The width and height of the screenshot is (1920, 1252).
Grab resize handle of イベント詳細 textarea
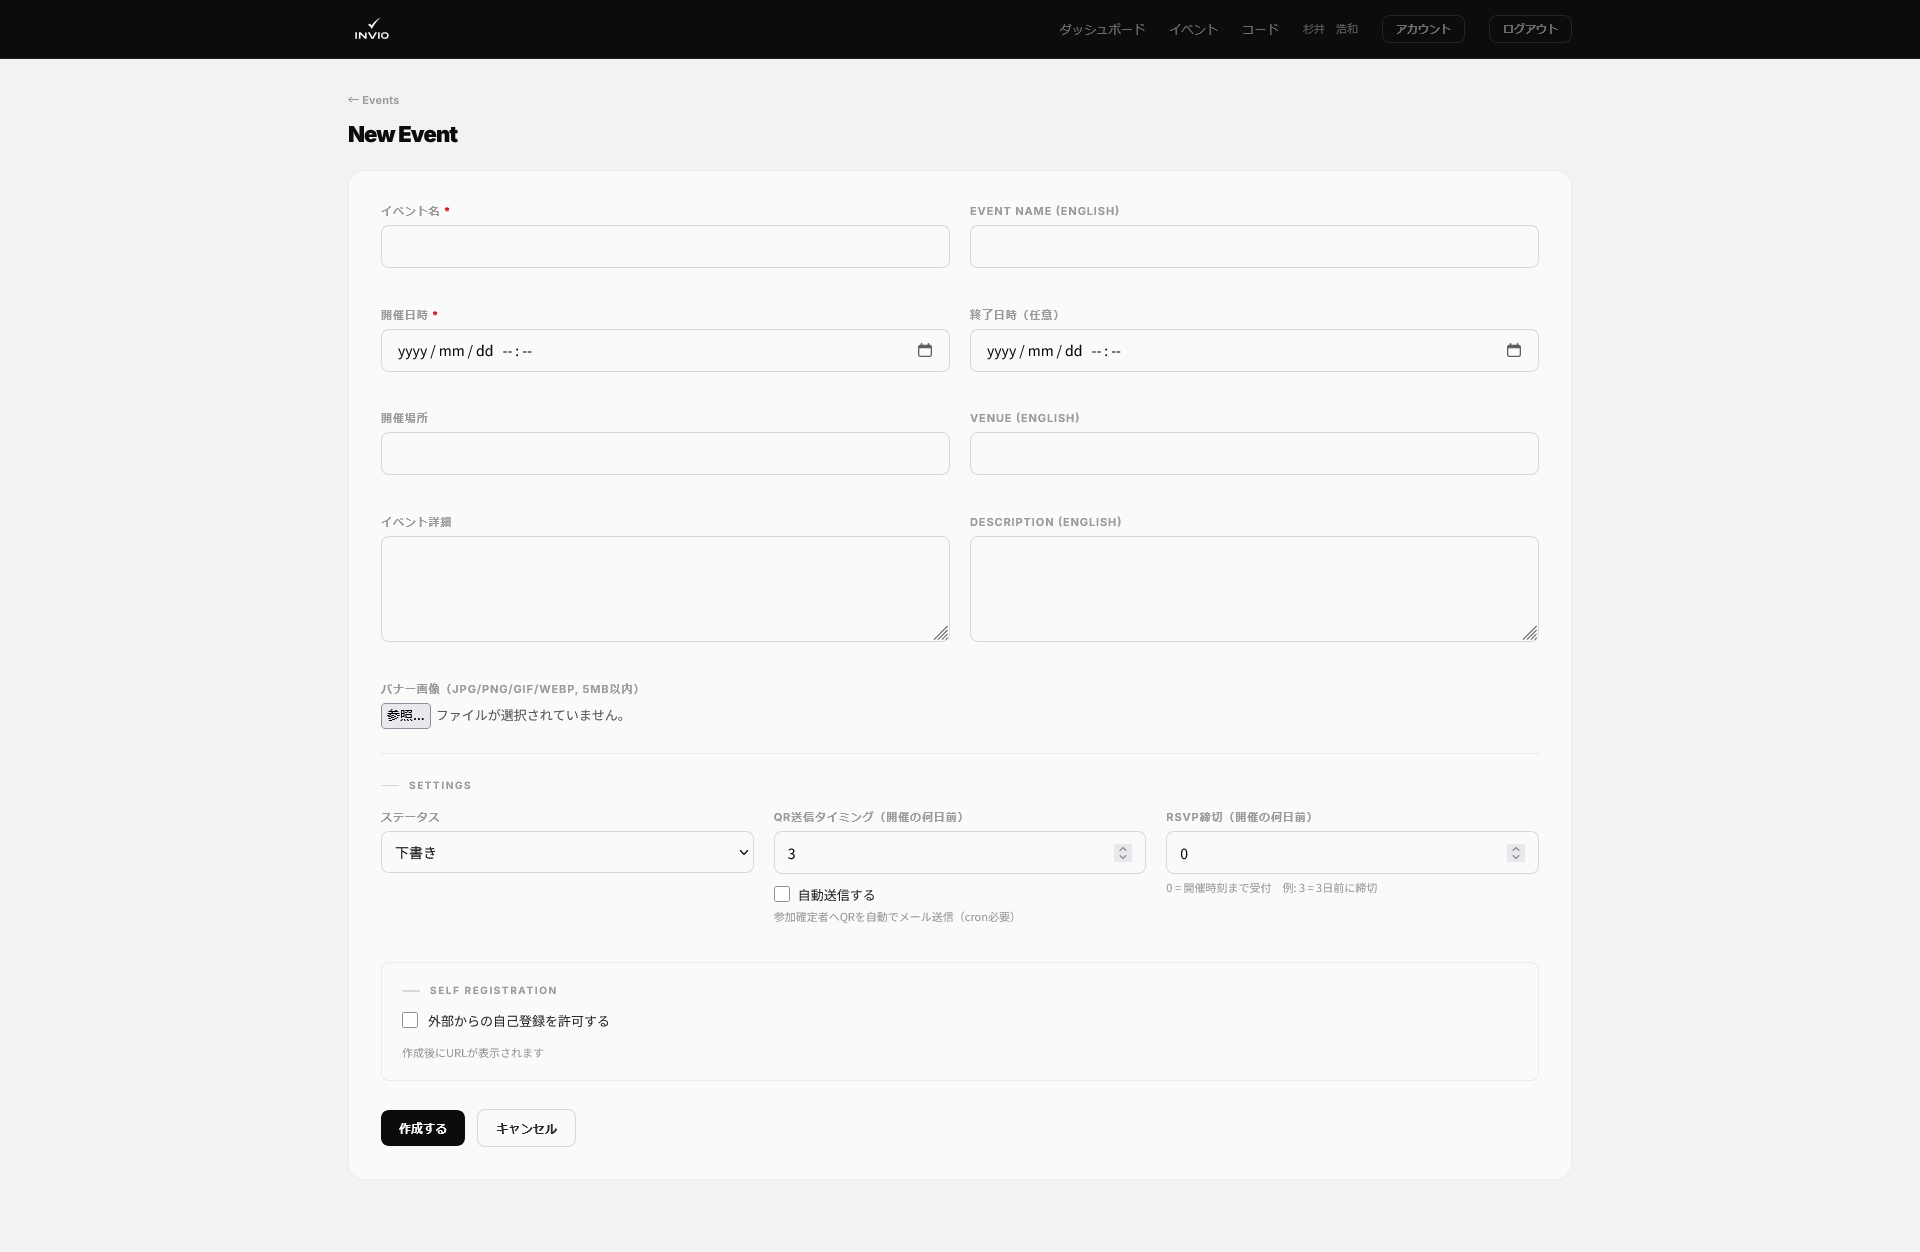point(941,633)
